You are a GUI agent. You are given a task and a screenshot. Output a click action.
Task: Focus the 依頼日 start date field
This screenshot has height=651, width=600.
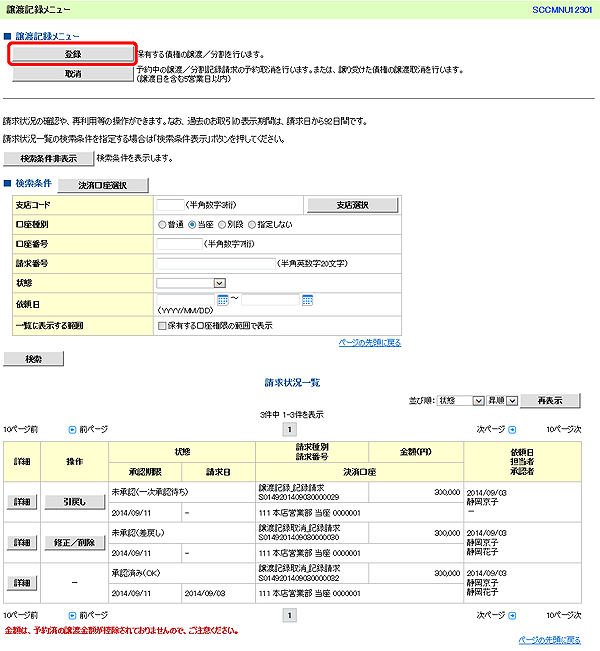pos(186,299)
